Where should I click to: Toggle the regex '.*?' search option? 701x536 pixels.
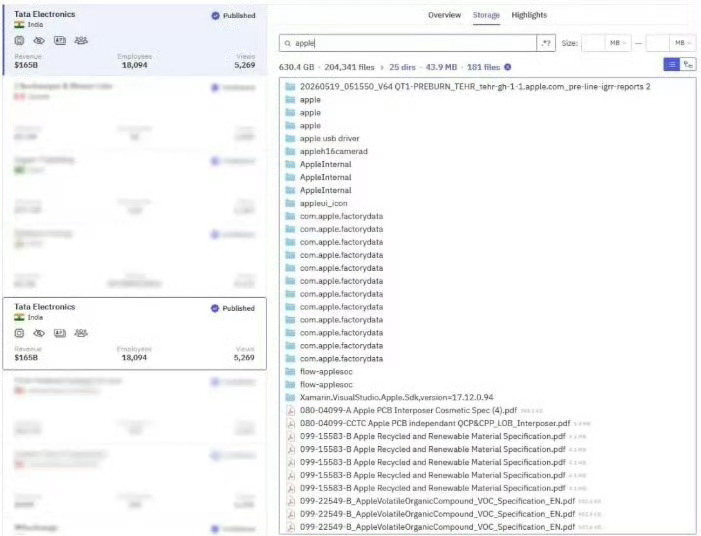[x=545, y=43]
